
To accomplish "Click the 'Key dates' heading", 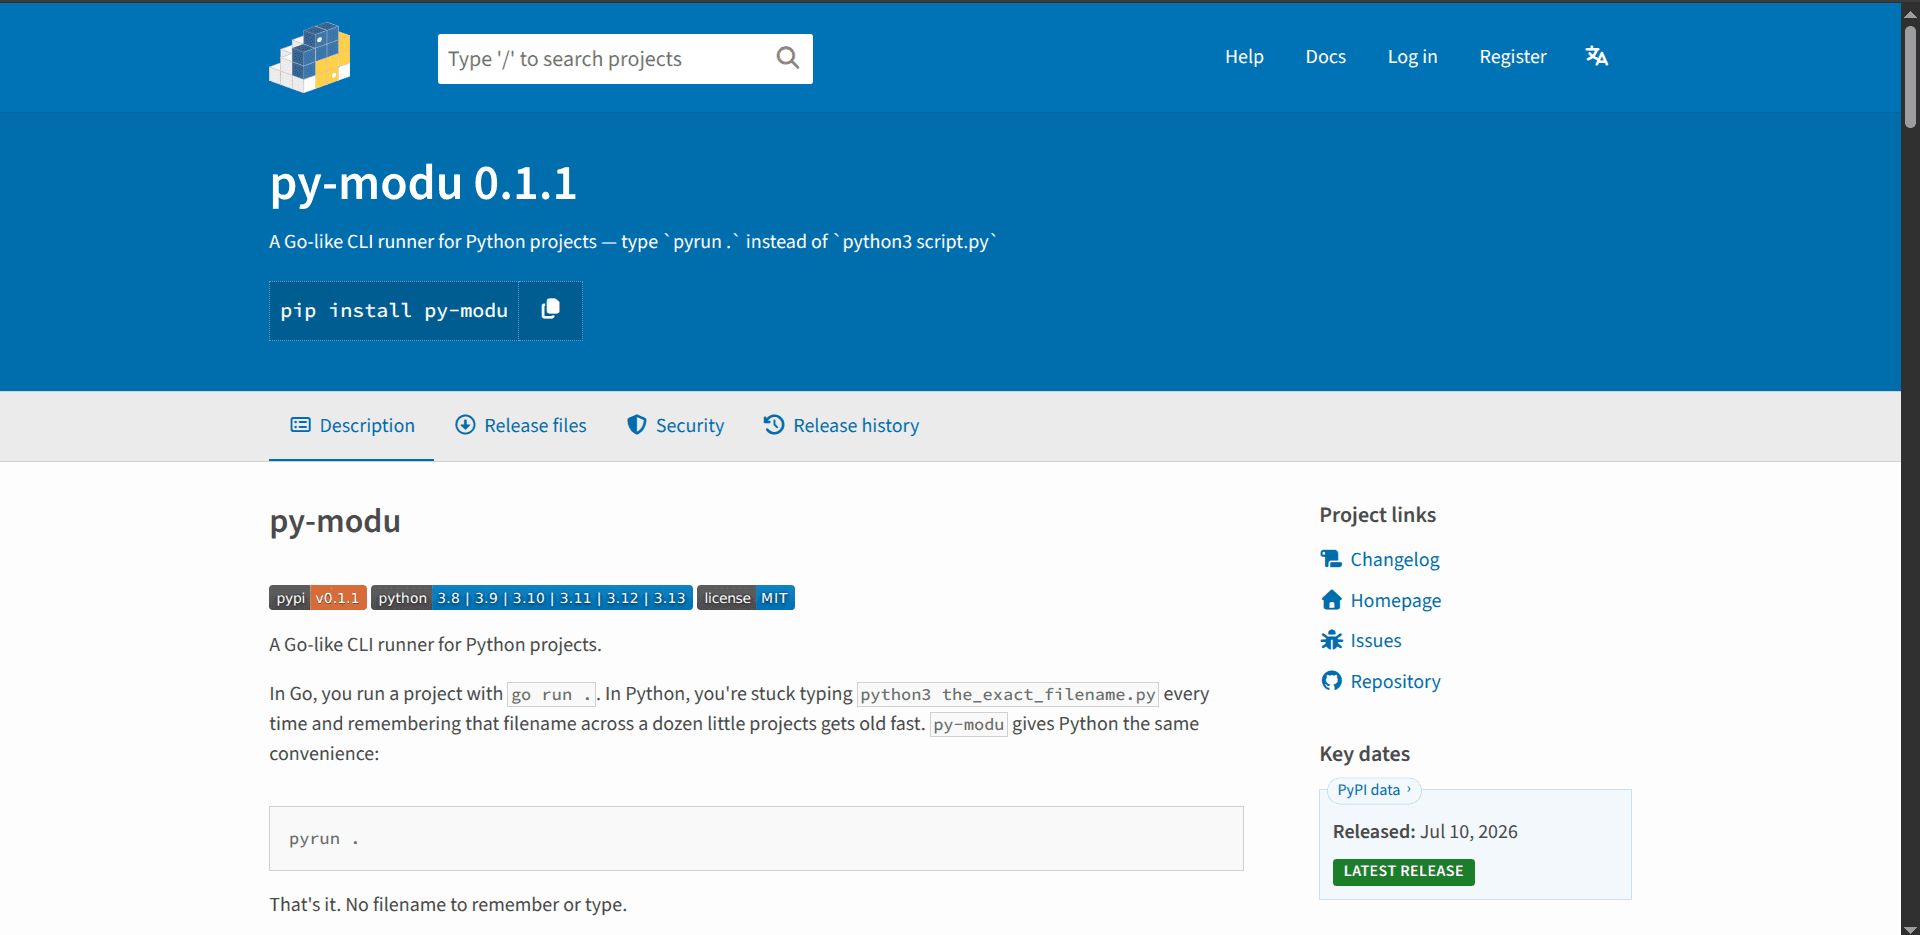I will (1364, 754).
